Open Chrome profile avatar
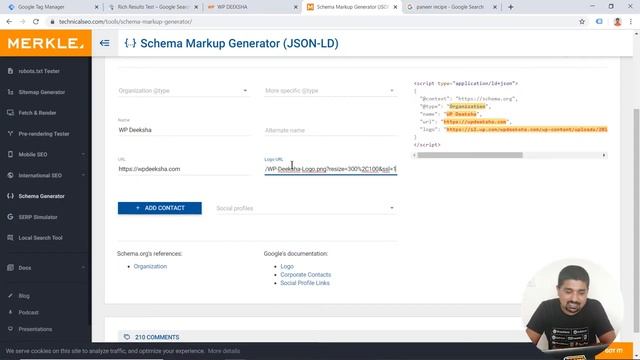This screenshot has height=360, width=640. (x=617, y=22)
